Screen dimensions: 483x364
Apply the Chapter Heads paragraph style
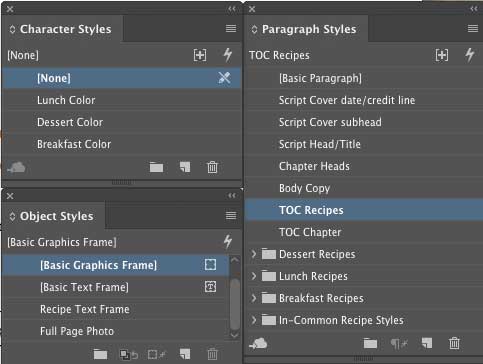coord(364,166)
